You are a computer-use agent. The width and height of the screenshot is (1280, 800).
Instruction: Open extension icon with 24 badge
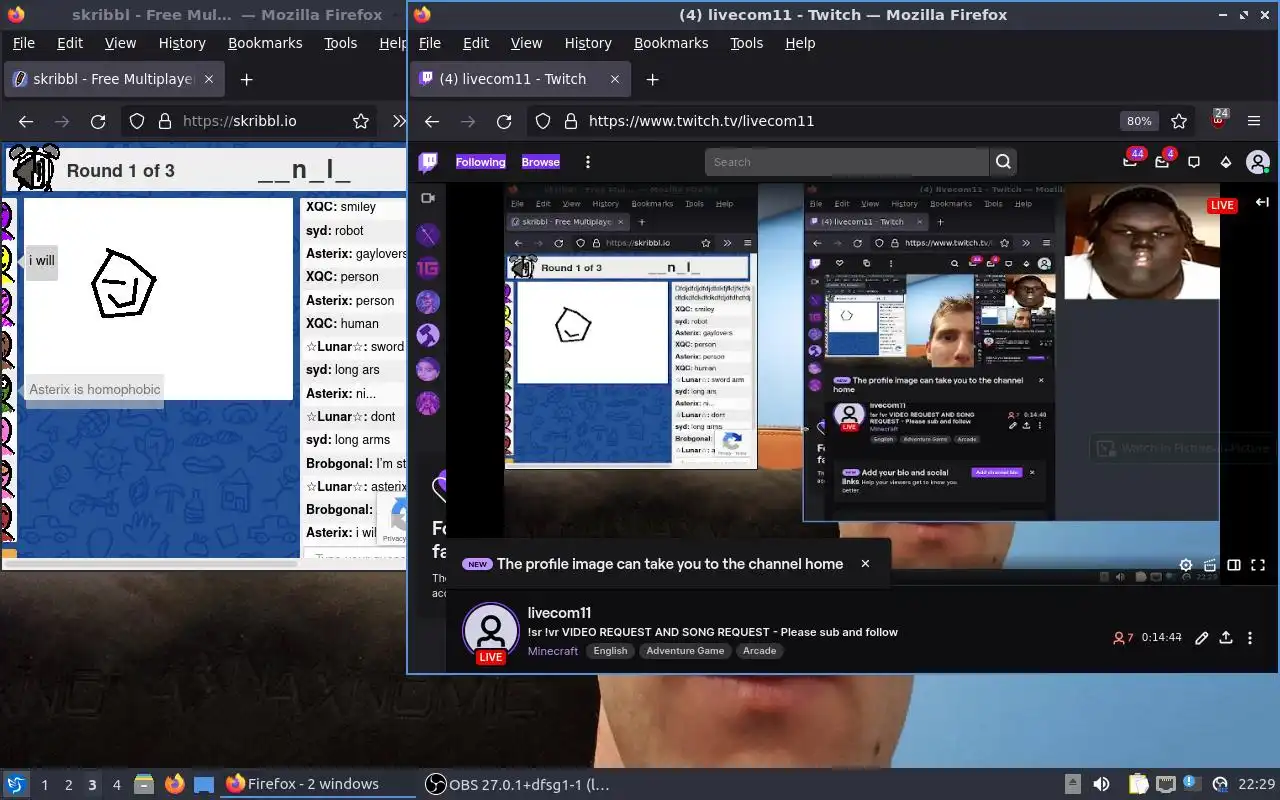1219,119
